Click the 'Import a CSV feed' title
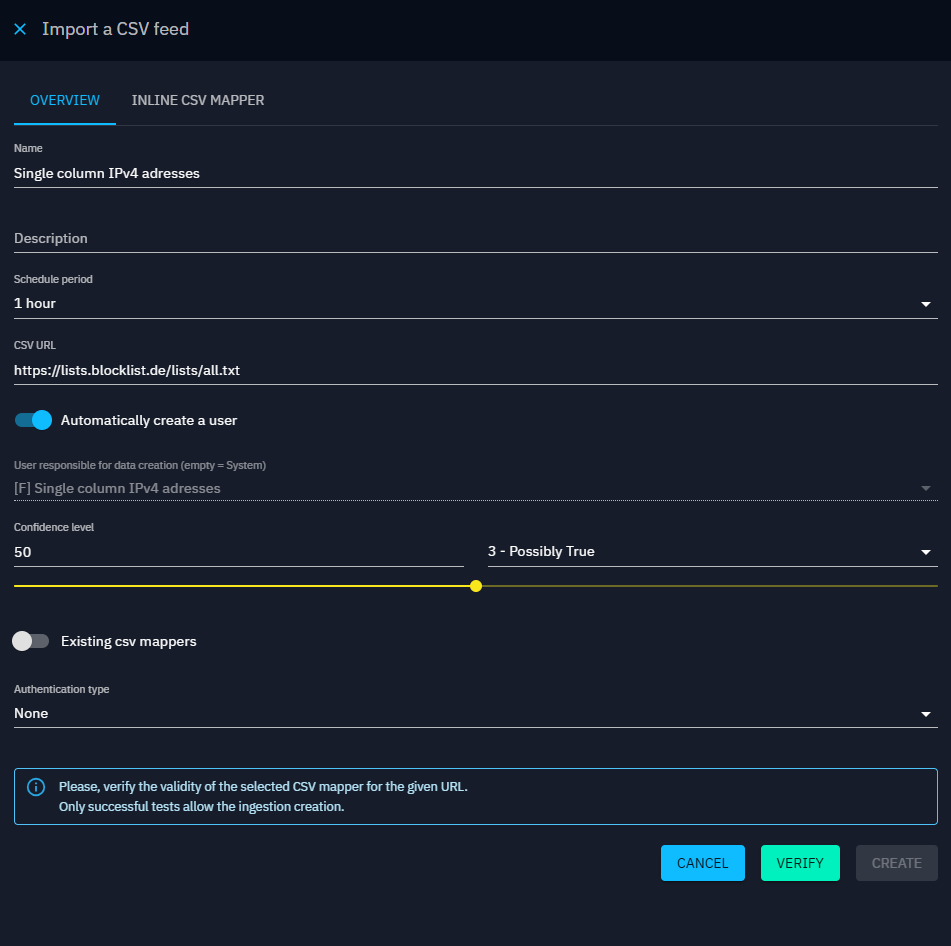The width and height of the screenshot is (951, 946). click(x=115, y=29)
